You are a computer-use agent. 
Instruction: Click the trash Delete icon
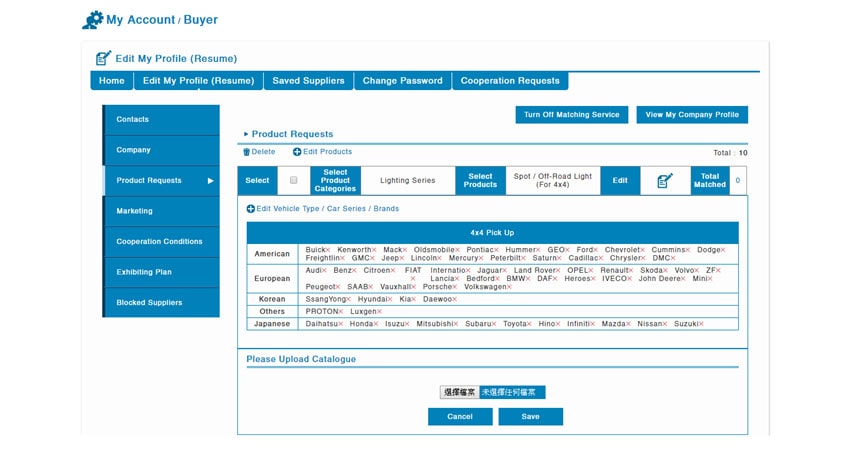point(246,152)
